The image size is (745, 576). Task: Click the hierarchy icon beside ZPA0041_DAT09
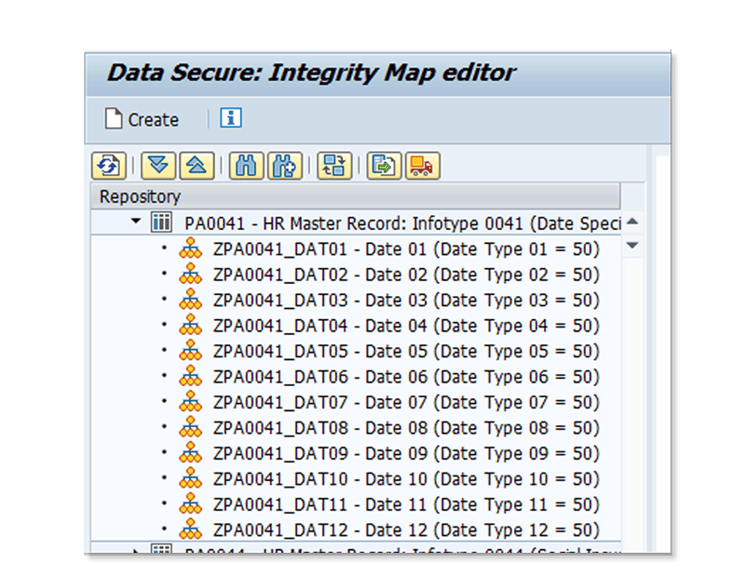191,453
